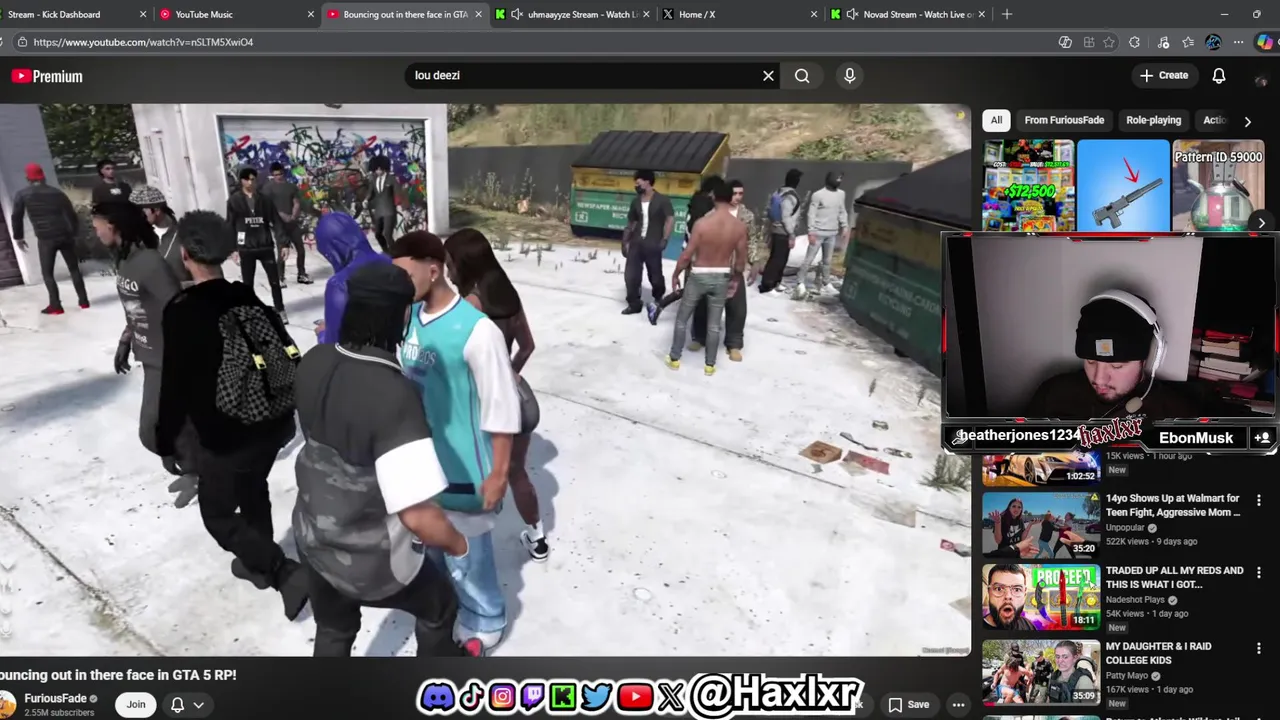
Task: Unmute the uhmaayyze Stream tab
Action: coord(516,14)
